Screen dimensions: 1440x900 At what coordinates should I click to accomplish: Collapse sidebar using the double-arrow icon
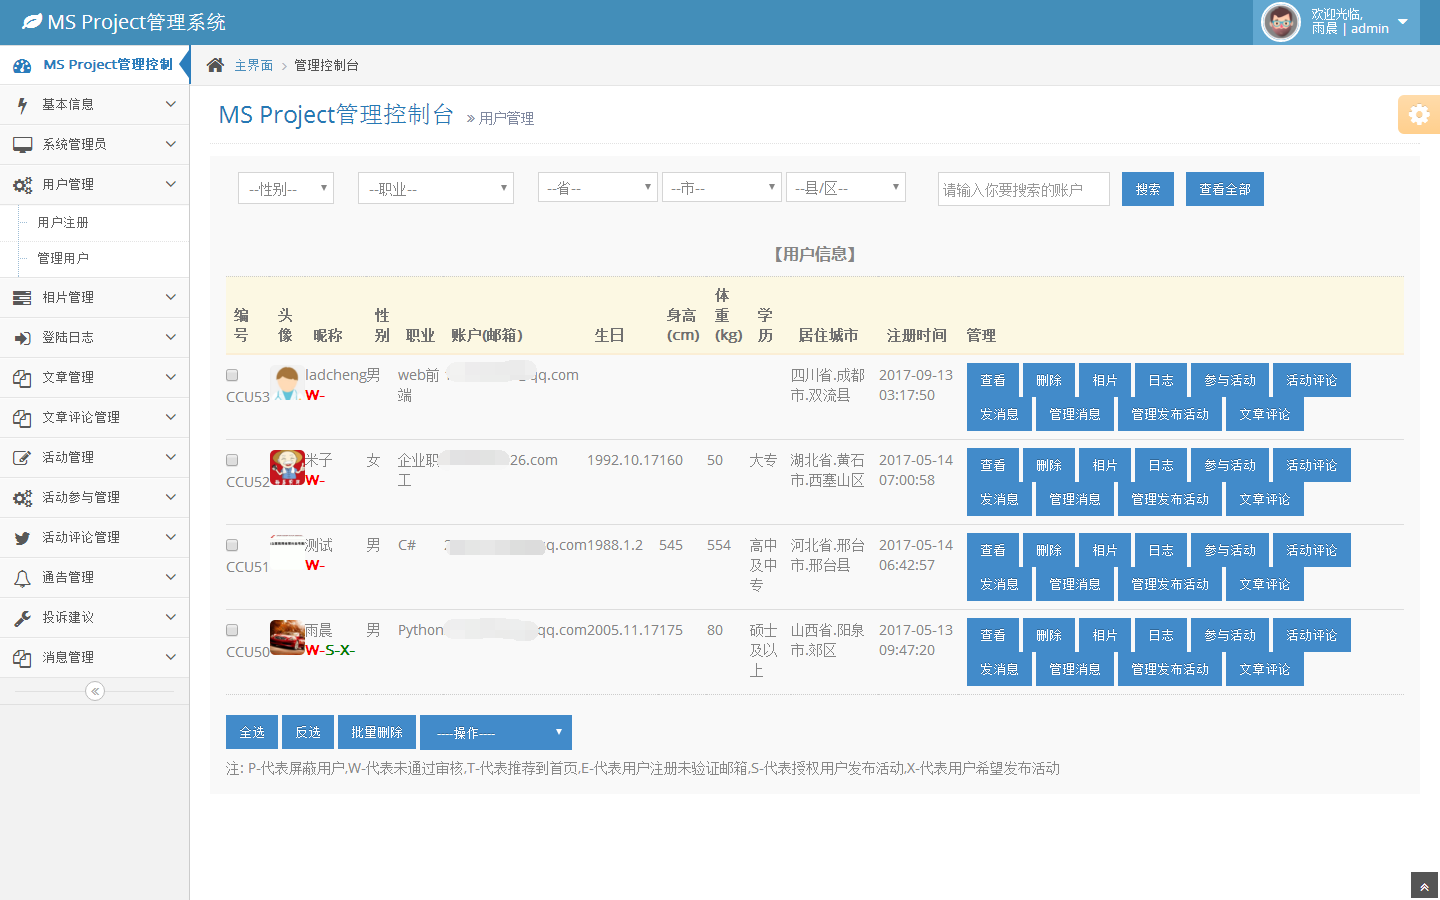(95, 691)
